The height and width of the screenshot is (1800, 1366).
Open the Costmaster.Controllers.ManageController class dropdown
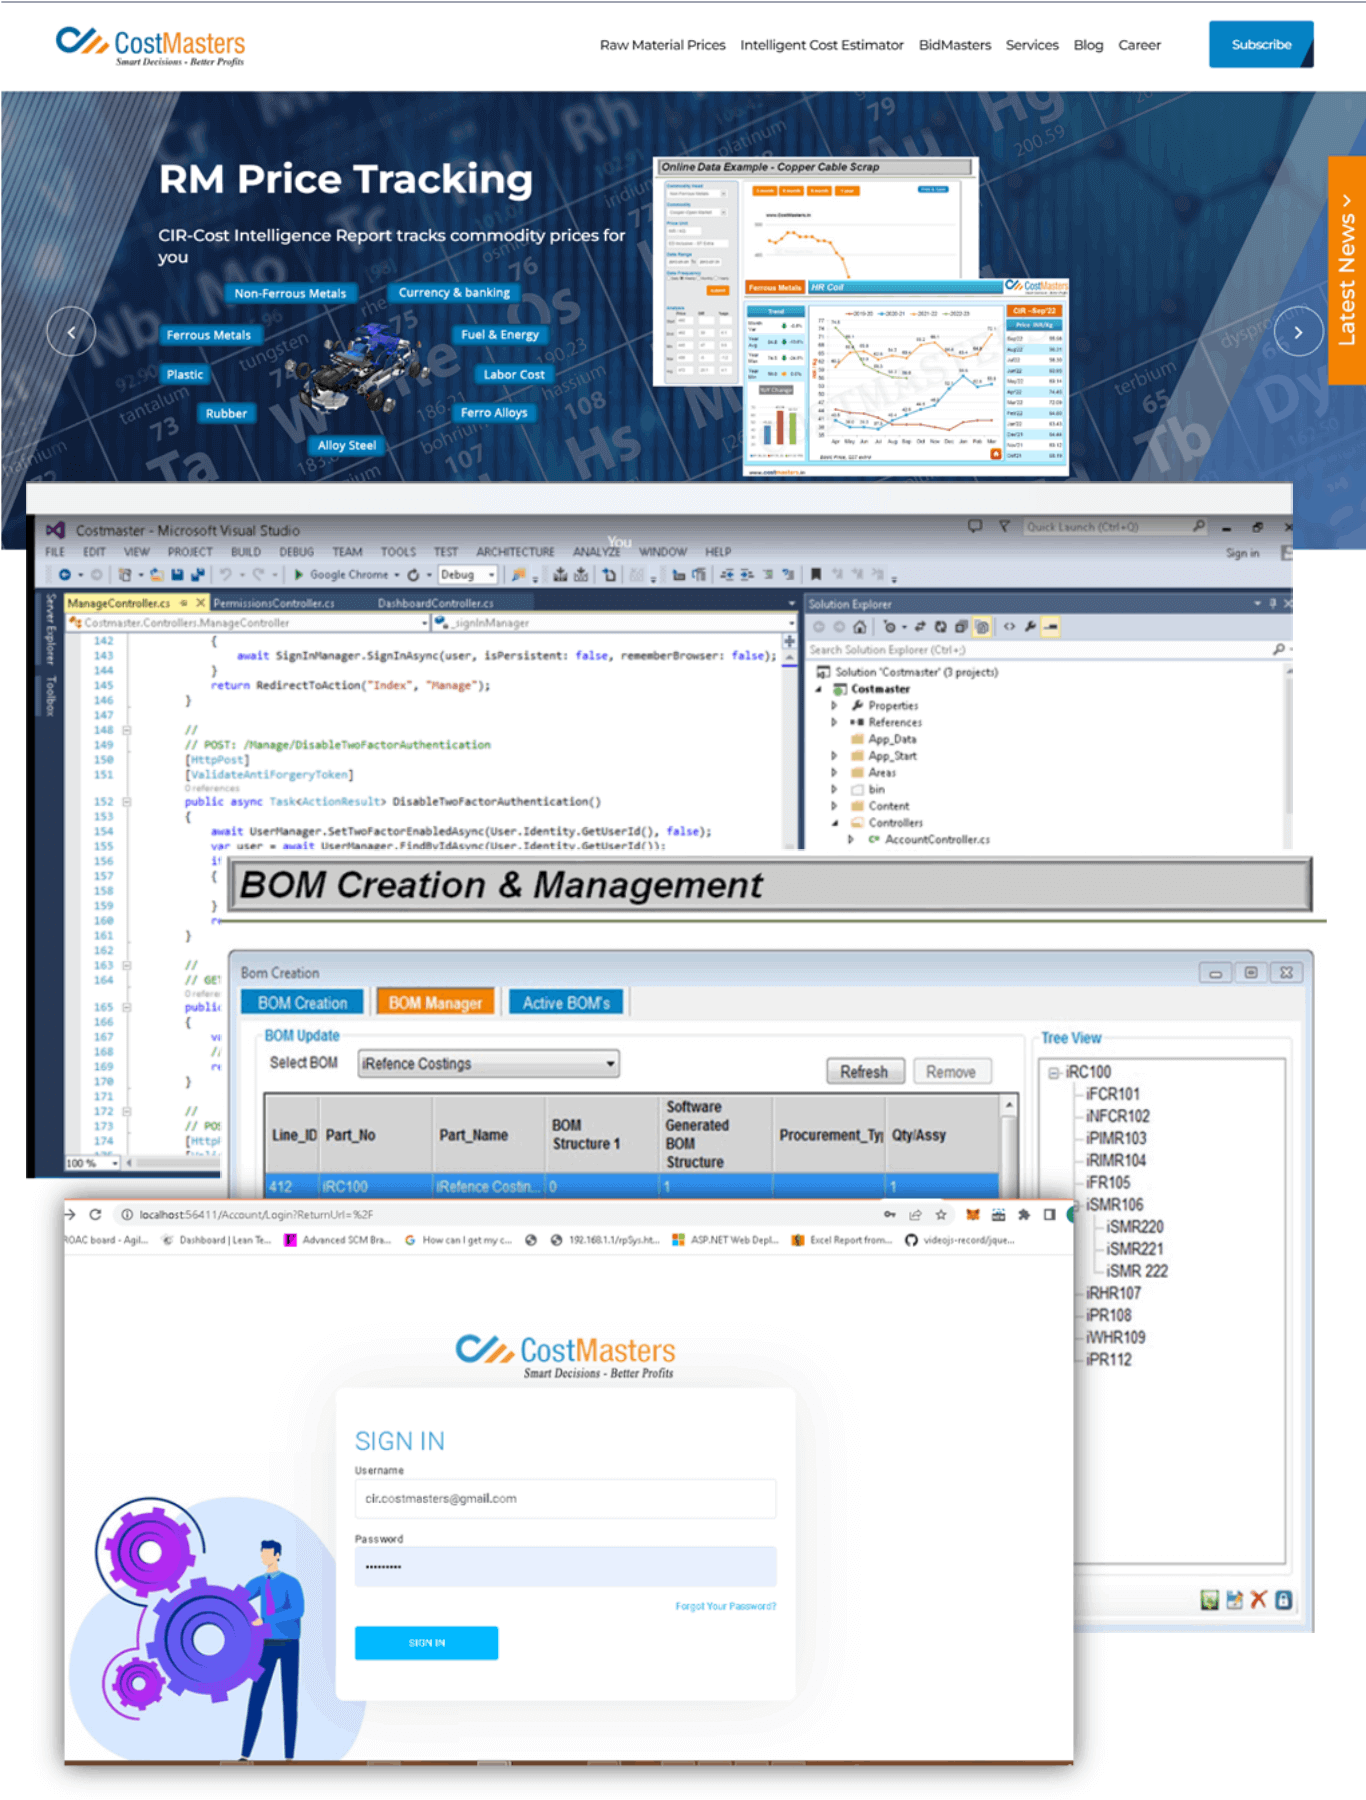(x=247, y=623)
